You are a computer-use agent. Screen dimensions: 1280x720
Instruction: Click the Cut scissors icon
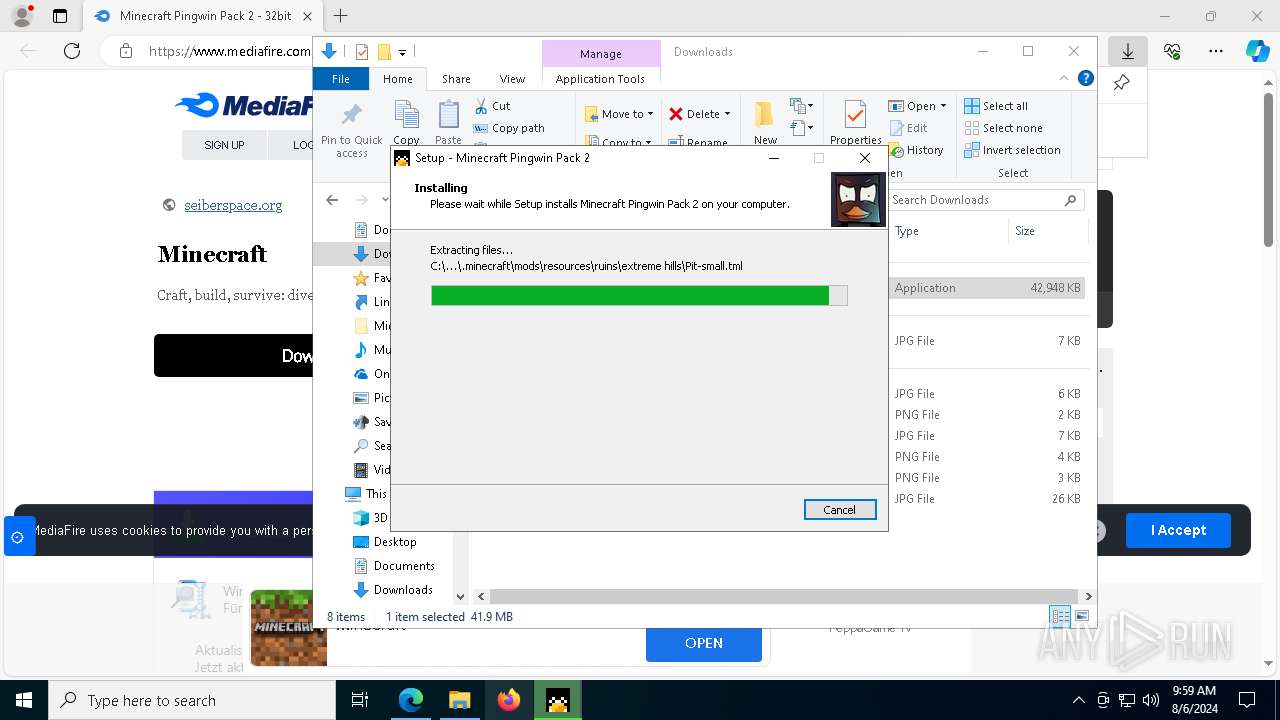point(481,105)
